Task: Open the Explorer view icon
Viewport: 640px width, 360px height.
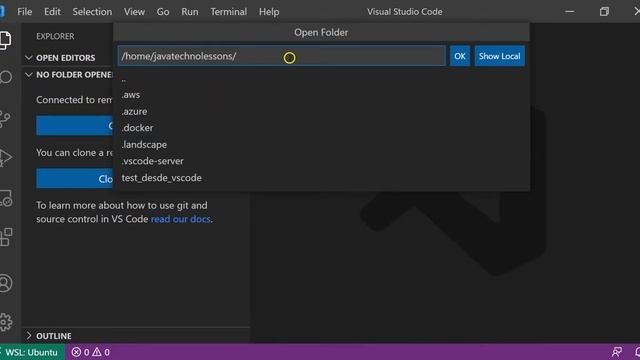Action: 6,40
